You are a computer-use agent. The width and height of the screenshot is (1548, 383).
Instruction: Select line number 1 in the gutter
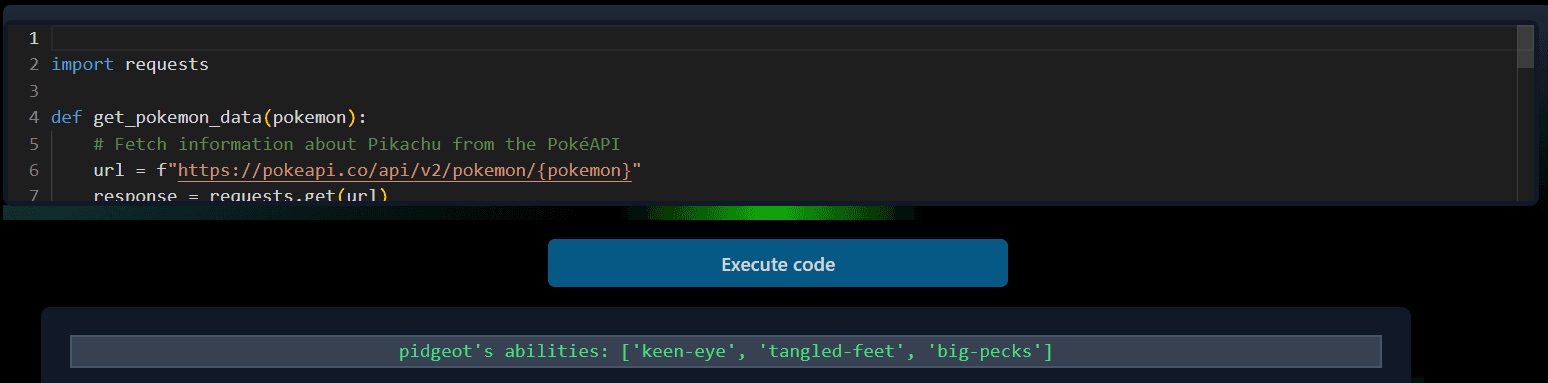[x=34, y=38]
